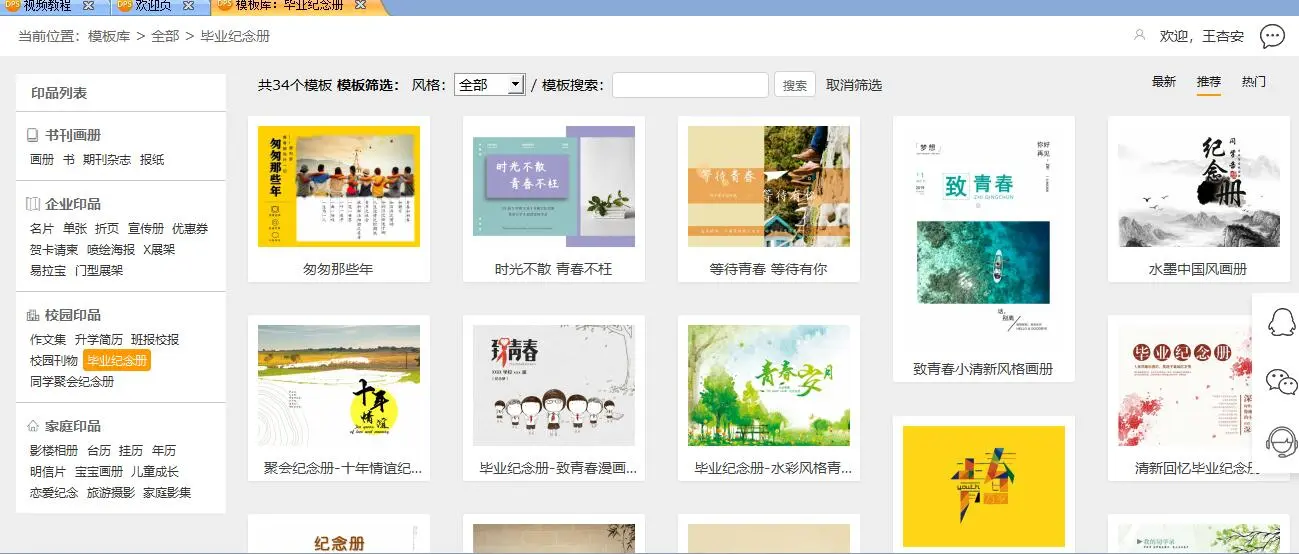Select 班报校报 category

[x=155, y=340]
